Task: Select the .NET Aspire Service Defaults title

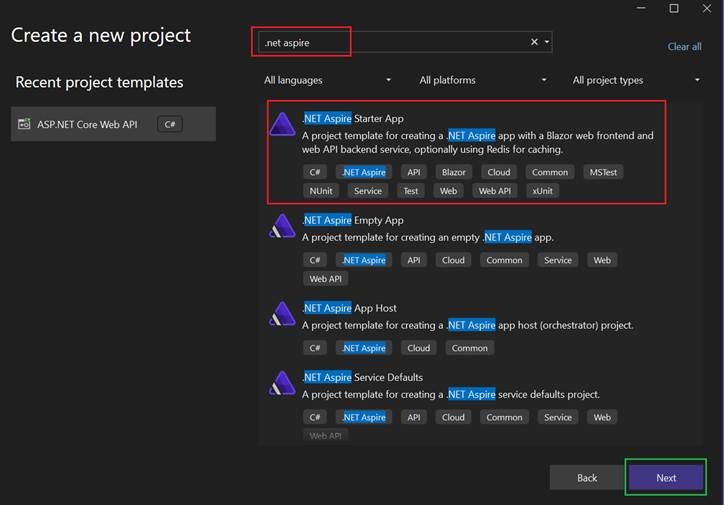Action: [362, 377]
